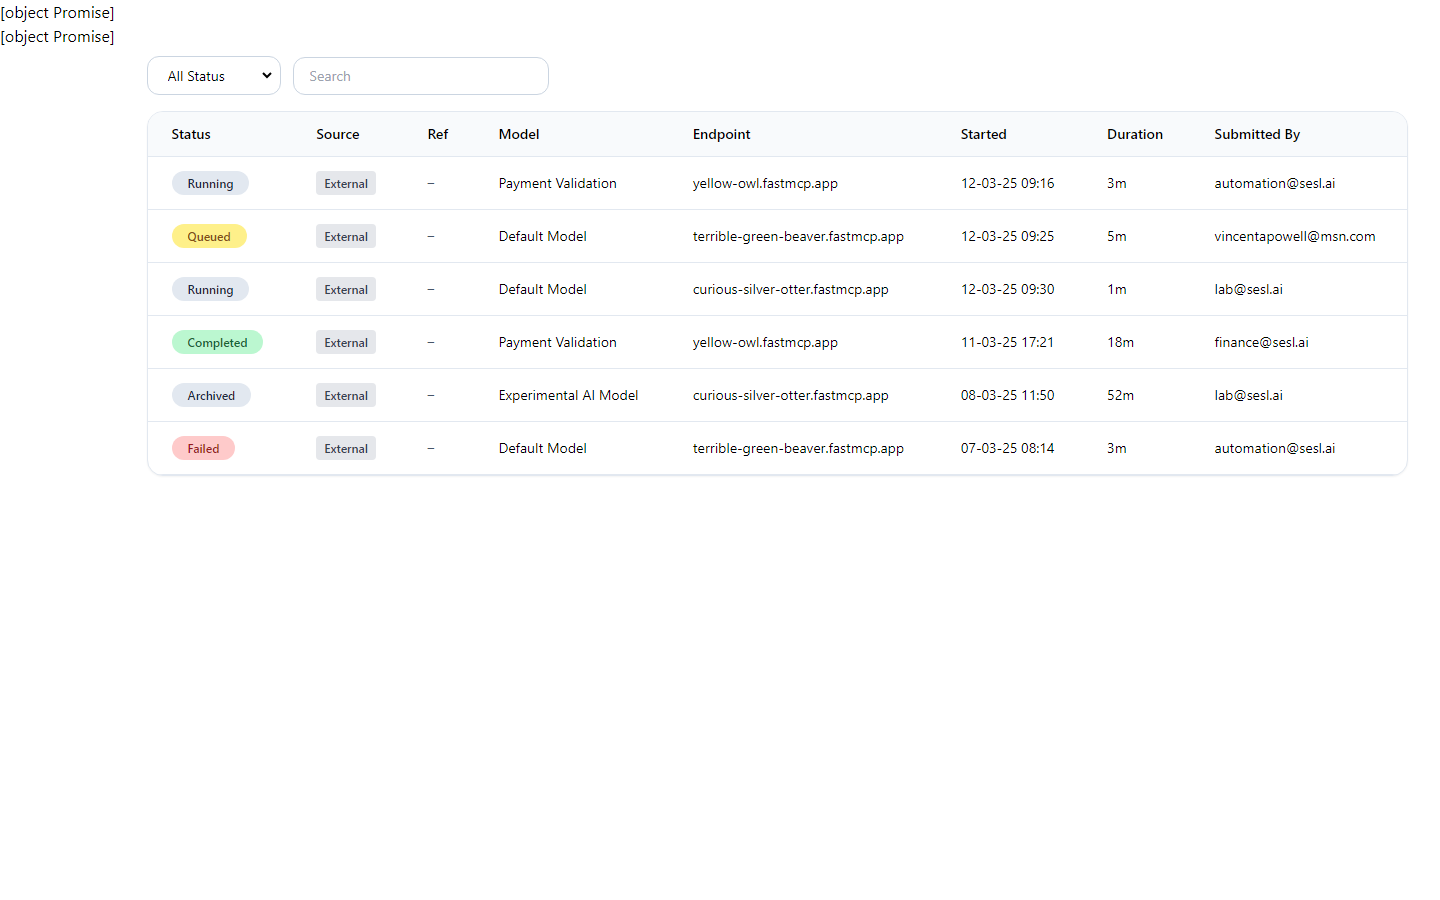Viewport: 1440px width, 900px height.
Task: Click the Endpoint column header
Action: [721, 134]
